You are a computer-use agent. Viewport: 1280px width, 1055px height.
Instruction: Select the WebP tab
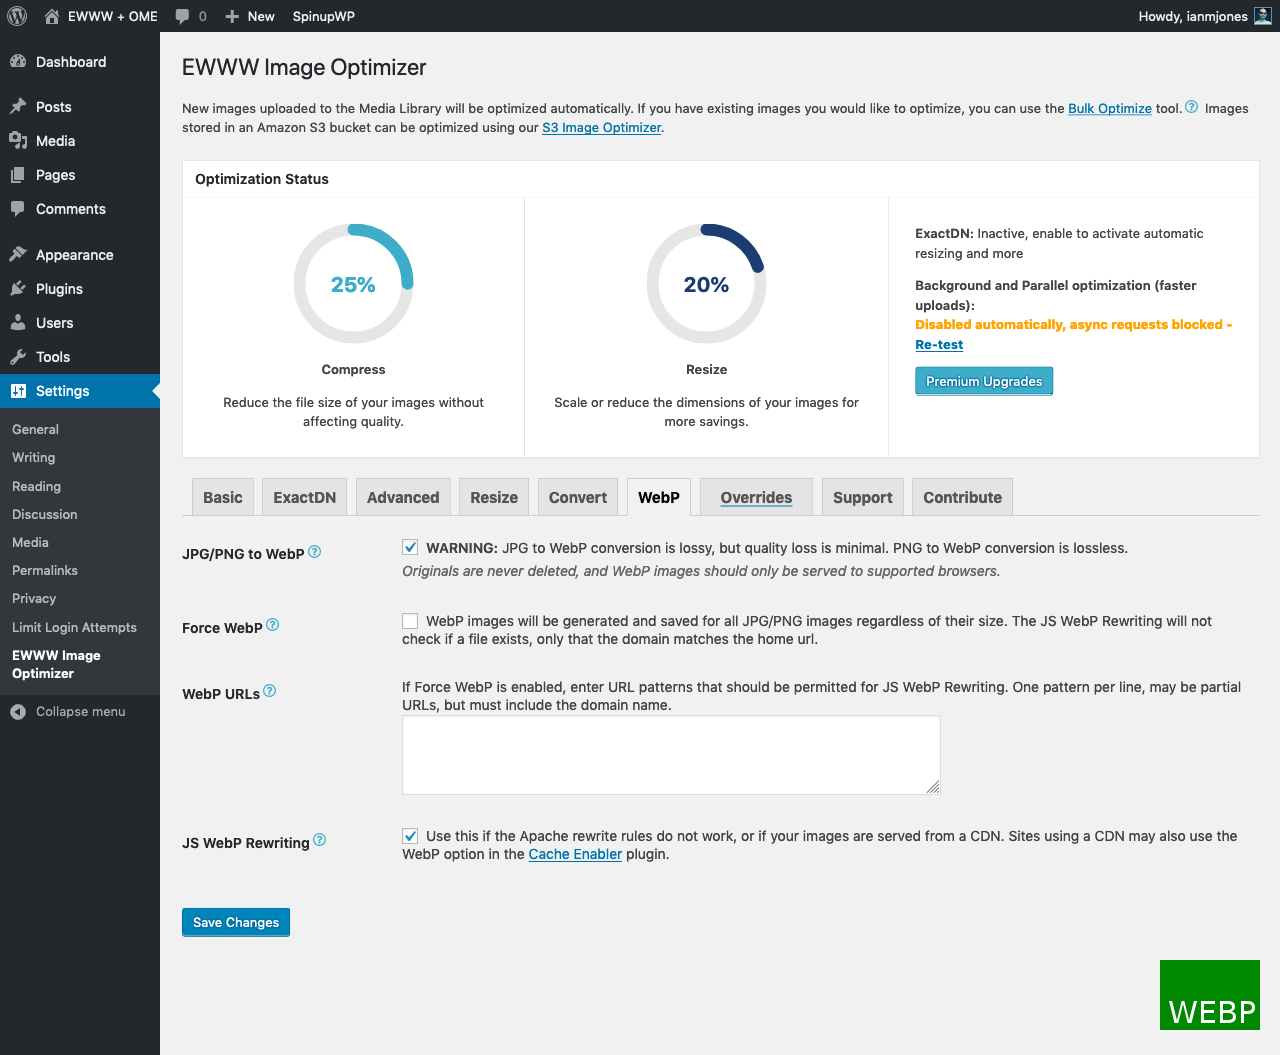659,497
